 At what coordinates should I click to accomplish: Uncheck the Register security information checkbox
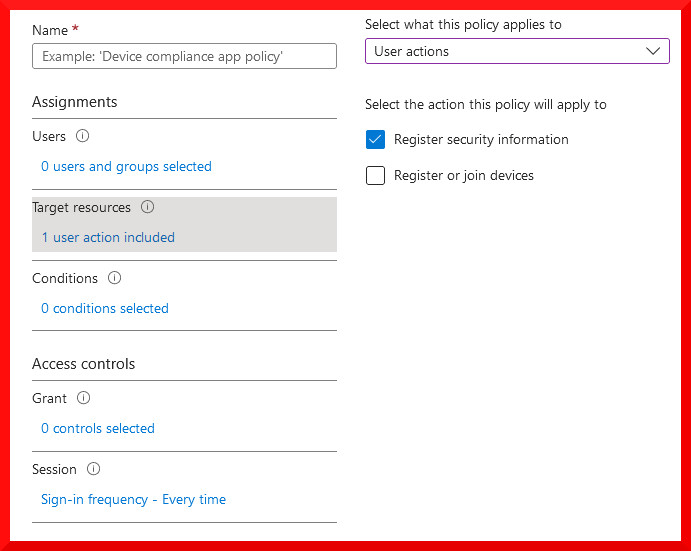[376, 140]
